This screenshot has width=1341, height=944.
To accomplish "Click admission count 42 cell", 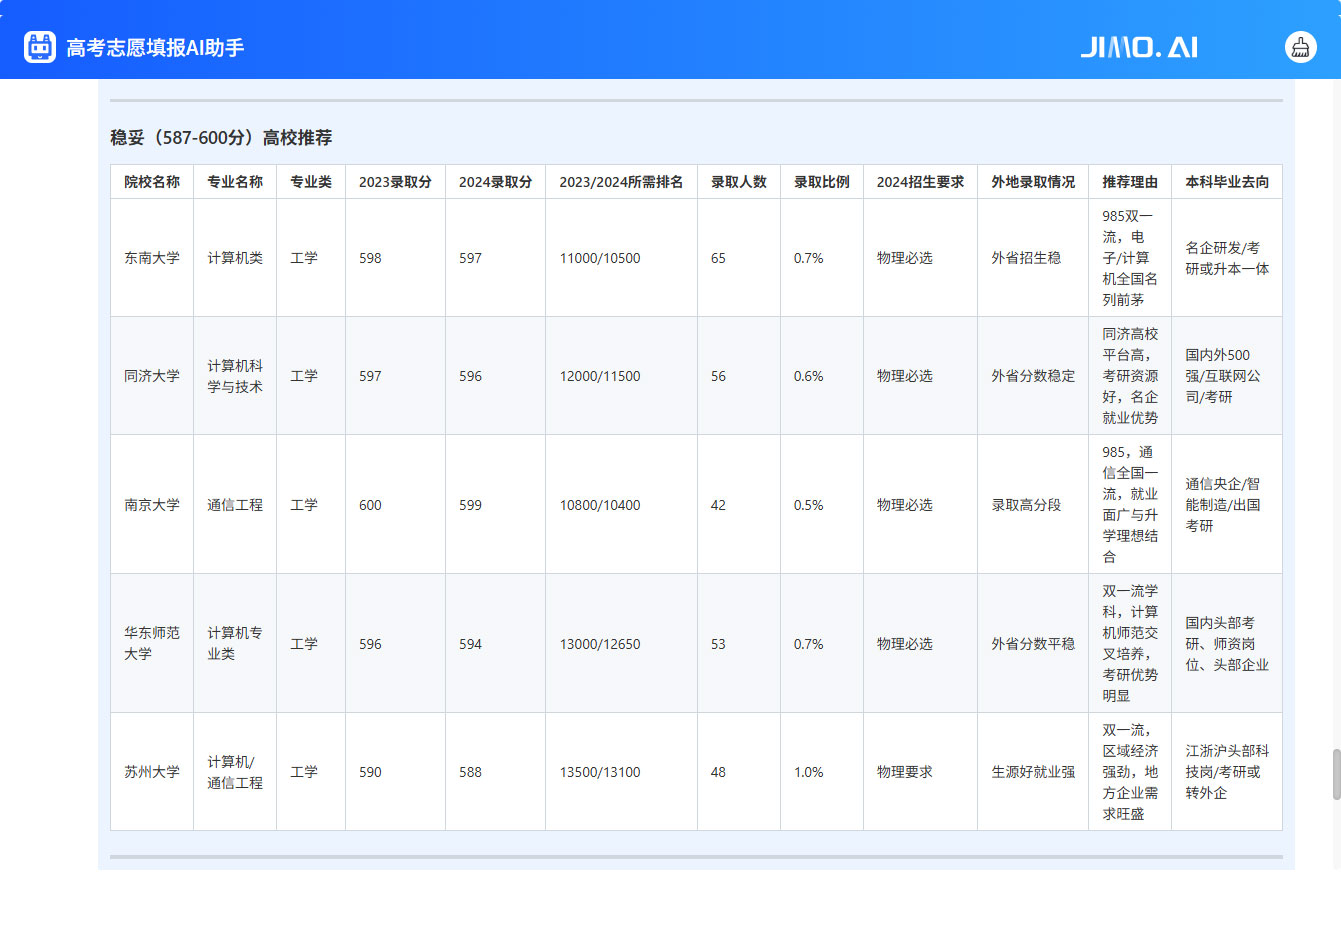I will (739, 505).
